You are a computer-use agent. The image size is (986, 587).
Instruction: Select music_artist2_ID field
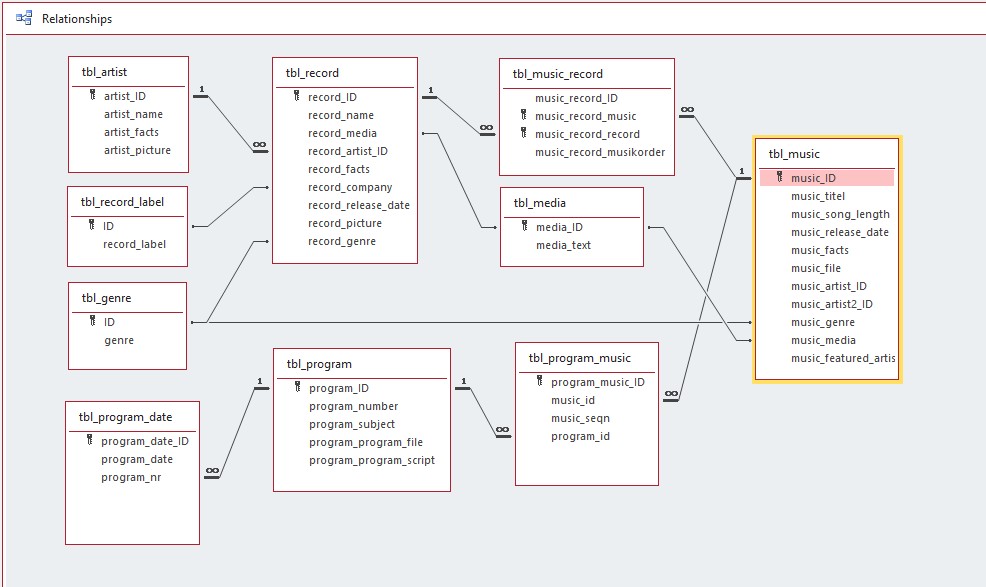coord(831,305)
